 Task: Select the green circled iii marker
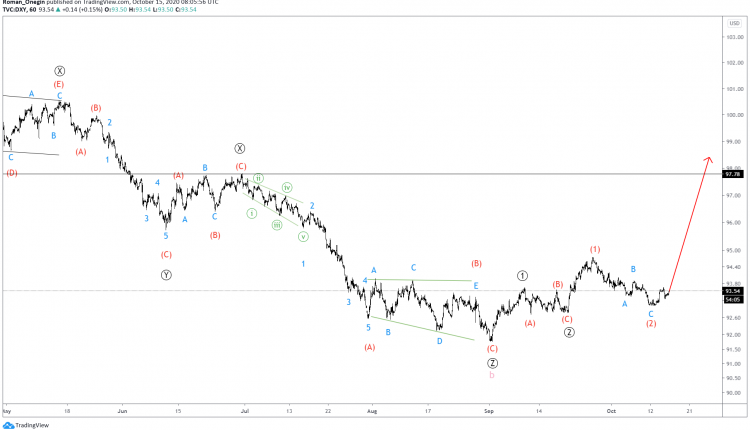tap(277, 225)
